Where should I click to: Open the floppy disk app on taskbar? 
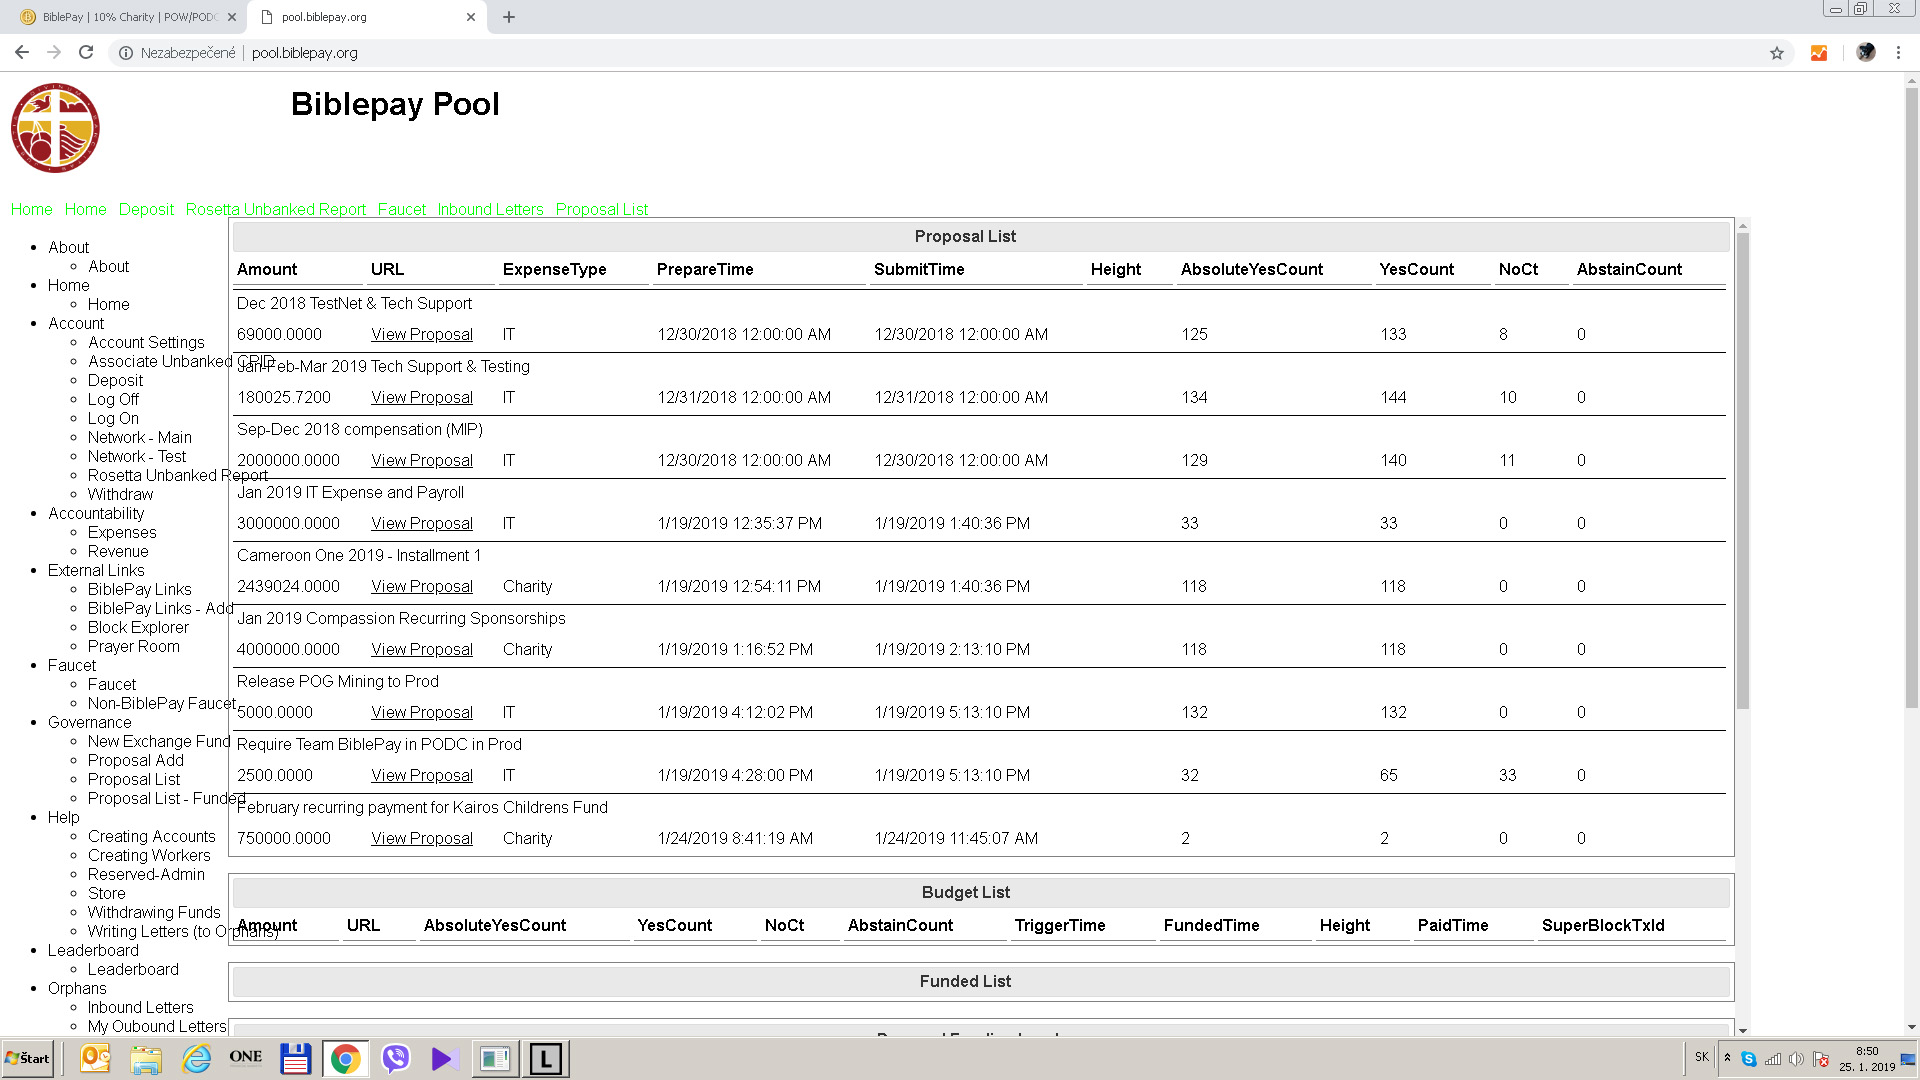coord(295,1059)
